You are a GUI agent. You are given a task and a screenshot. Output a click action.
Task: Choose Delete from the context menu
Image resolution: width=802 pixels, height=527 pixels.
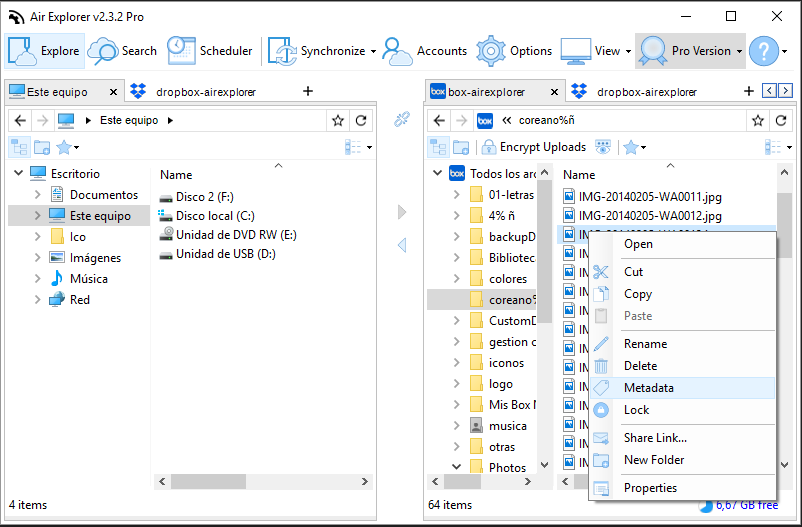[682, 366]
